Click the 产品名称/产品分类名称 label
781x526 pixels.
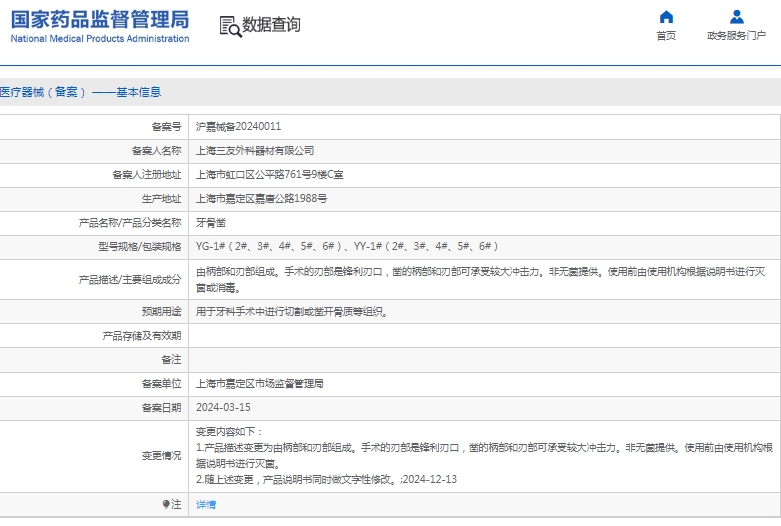pyautogui.click(x=130, y=223)
